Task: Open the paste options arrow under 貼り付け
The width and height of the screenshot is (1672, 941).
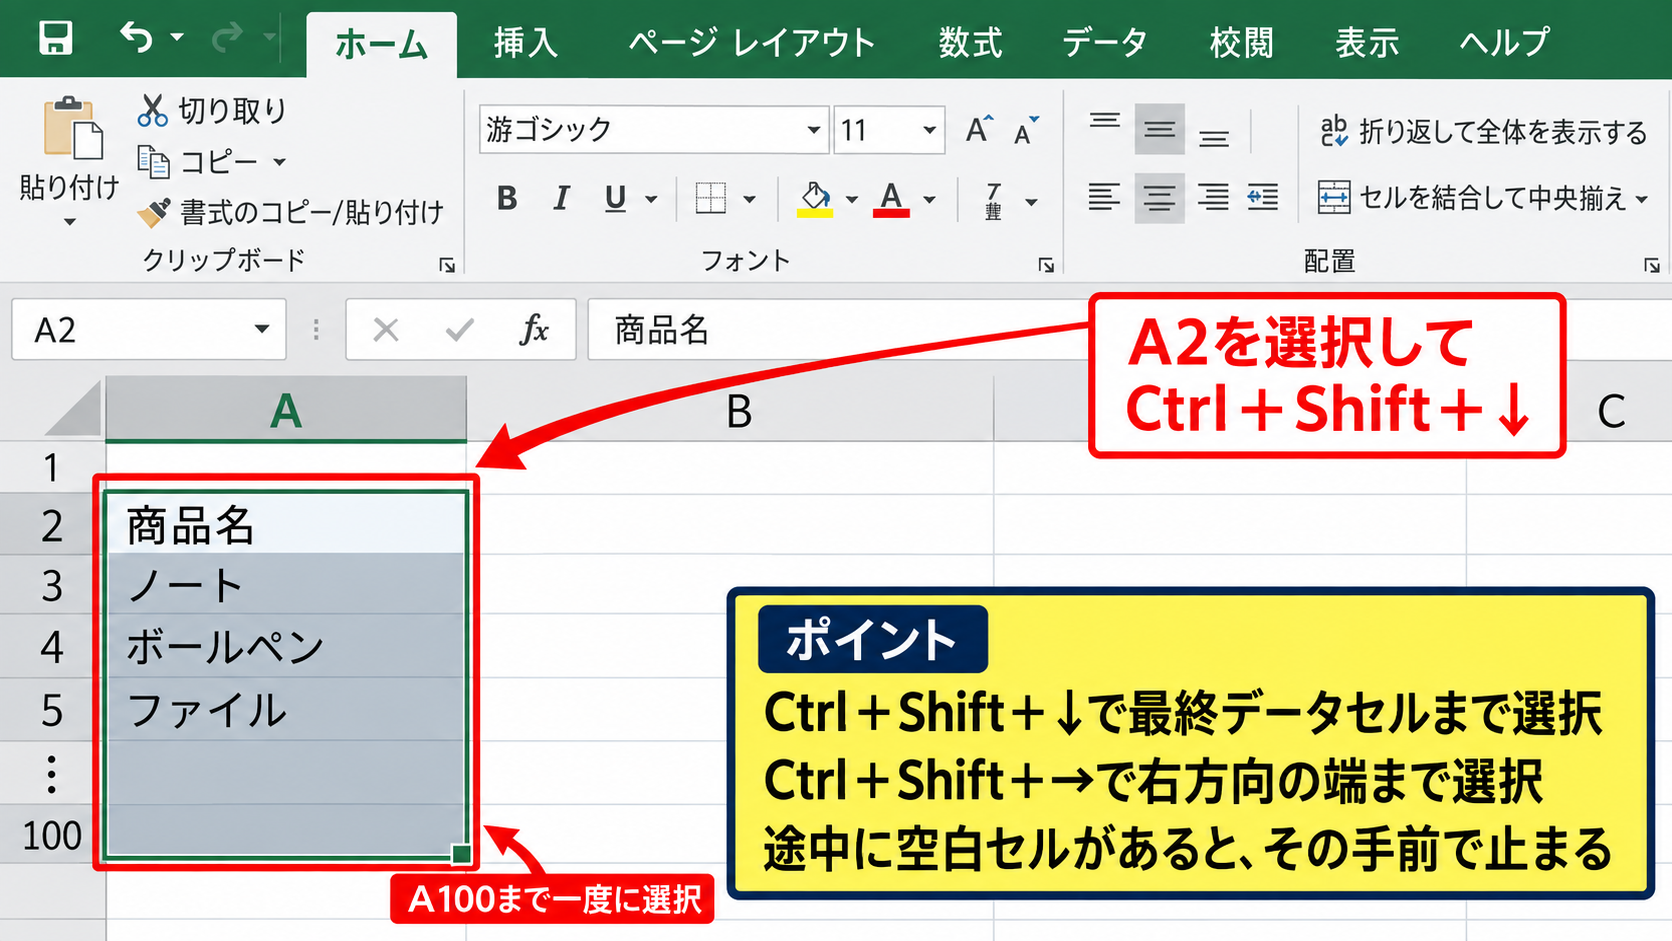Action: tap(69, 222)
